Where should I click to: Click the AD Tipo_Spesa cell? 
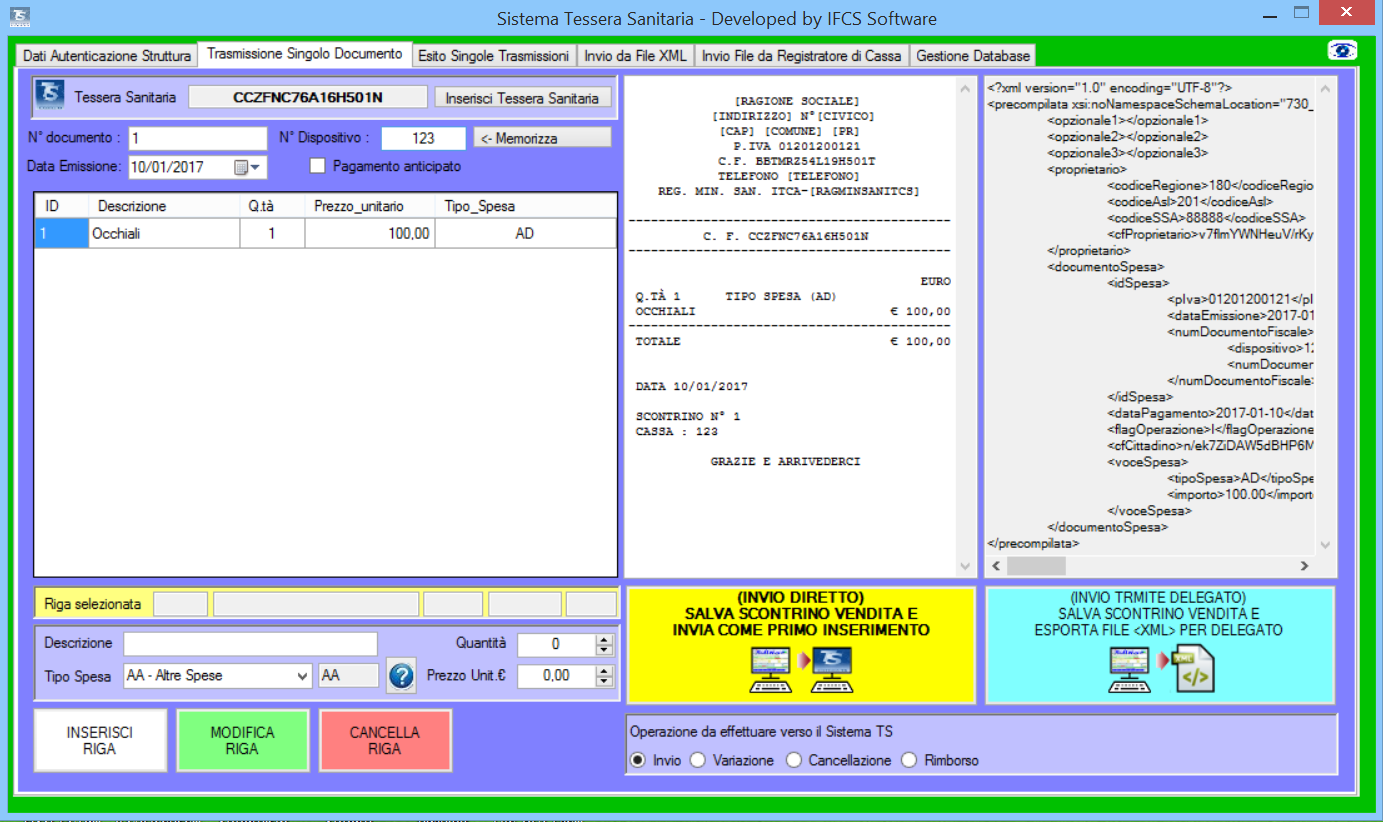click(x=525, y=234)
